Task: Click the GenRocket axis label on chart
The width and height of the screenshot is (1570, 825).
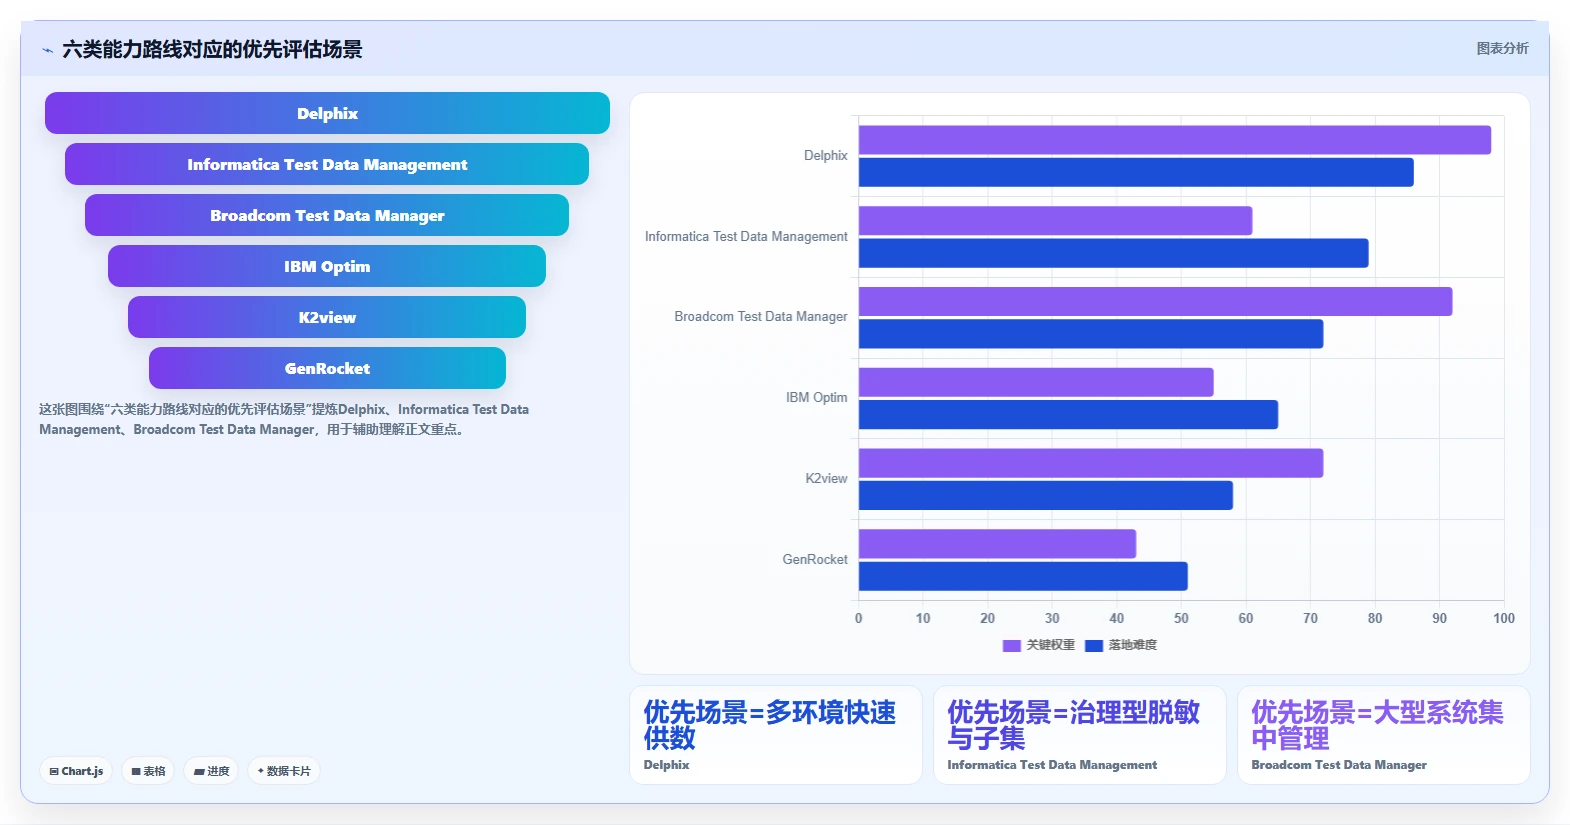Action: coord(814,560)
